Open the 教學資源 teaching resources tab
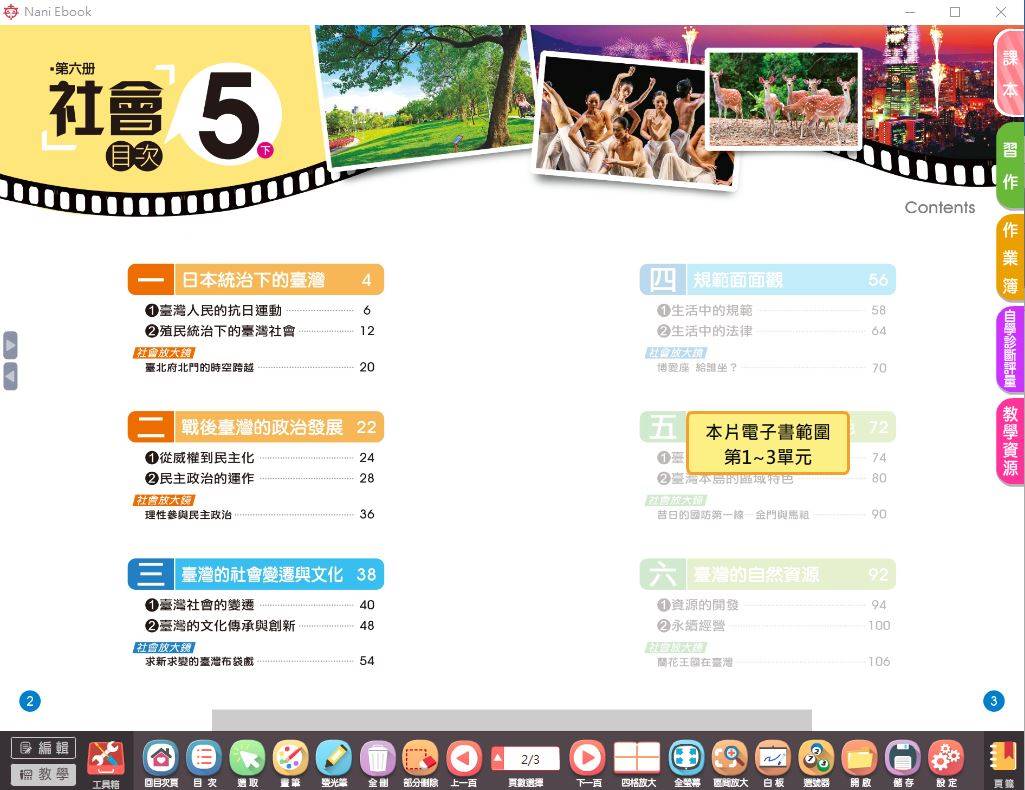The width and height of the screenshot is (1025, 790). point(1010,441)
